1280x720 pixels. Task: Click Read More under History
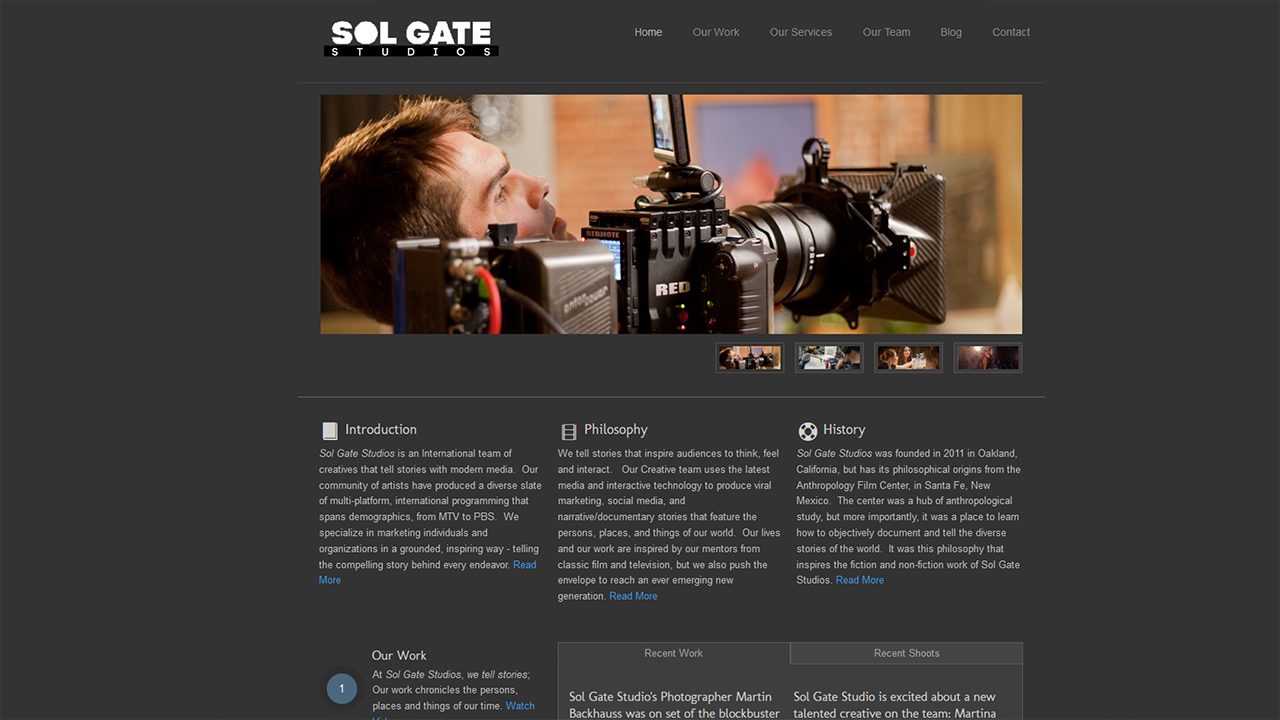[x=860, y=580]
